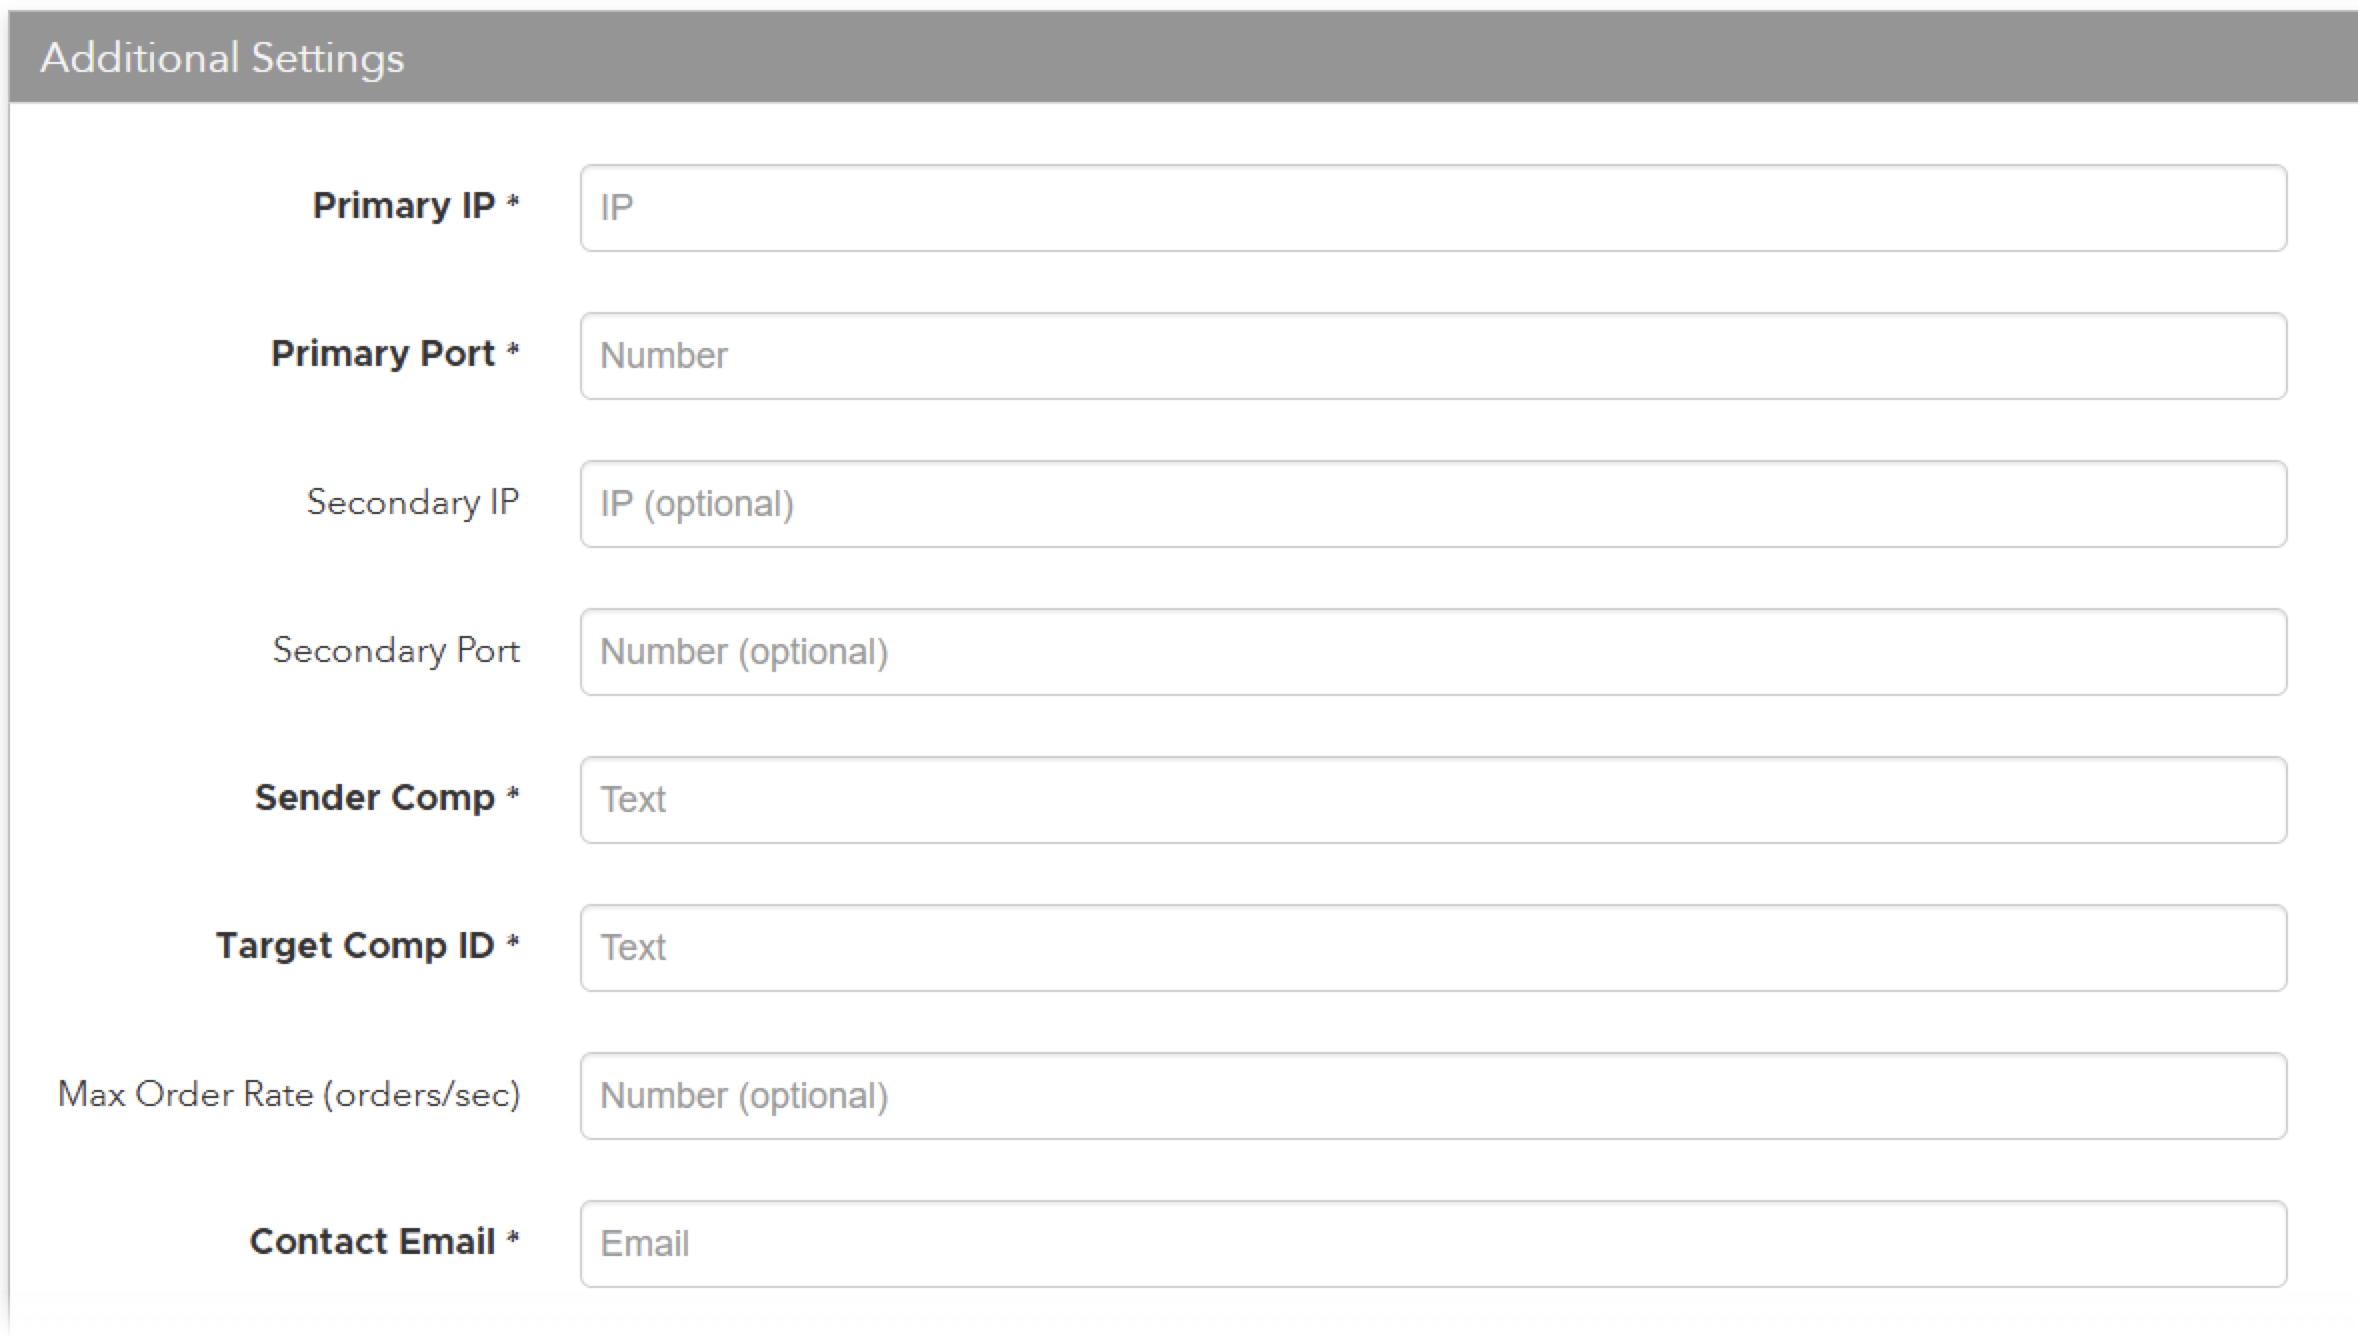Click the Additional Settings header title
The image size is (2358, 1340).
[222, 58]
